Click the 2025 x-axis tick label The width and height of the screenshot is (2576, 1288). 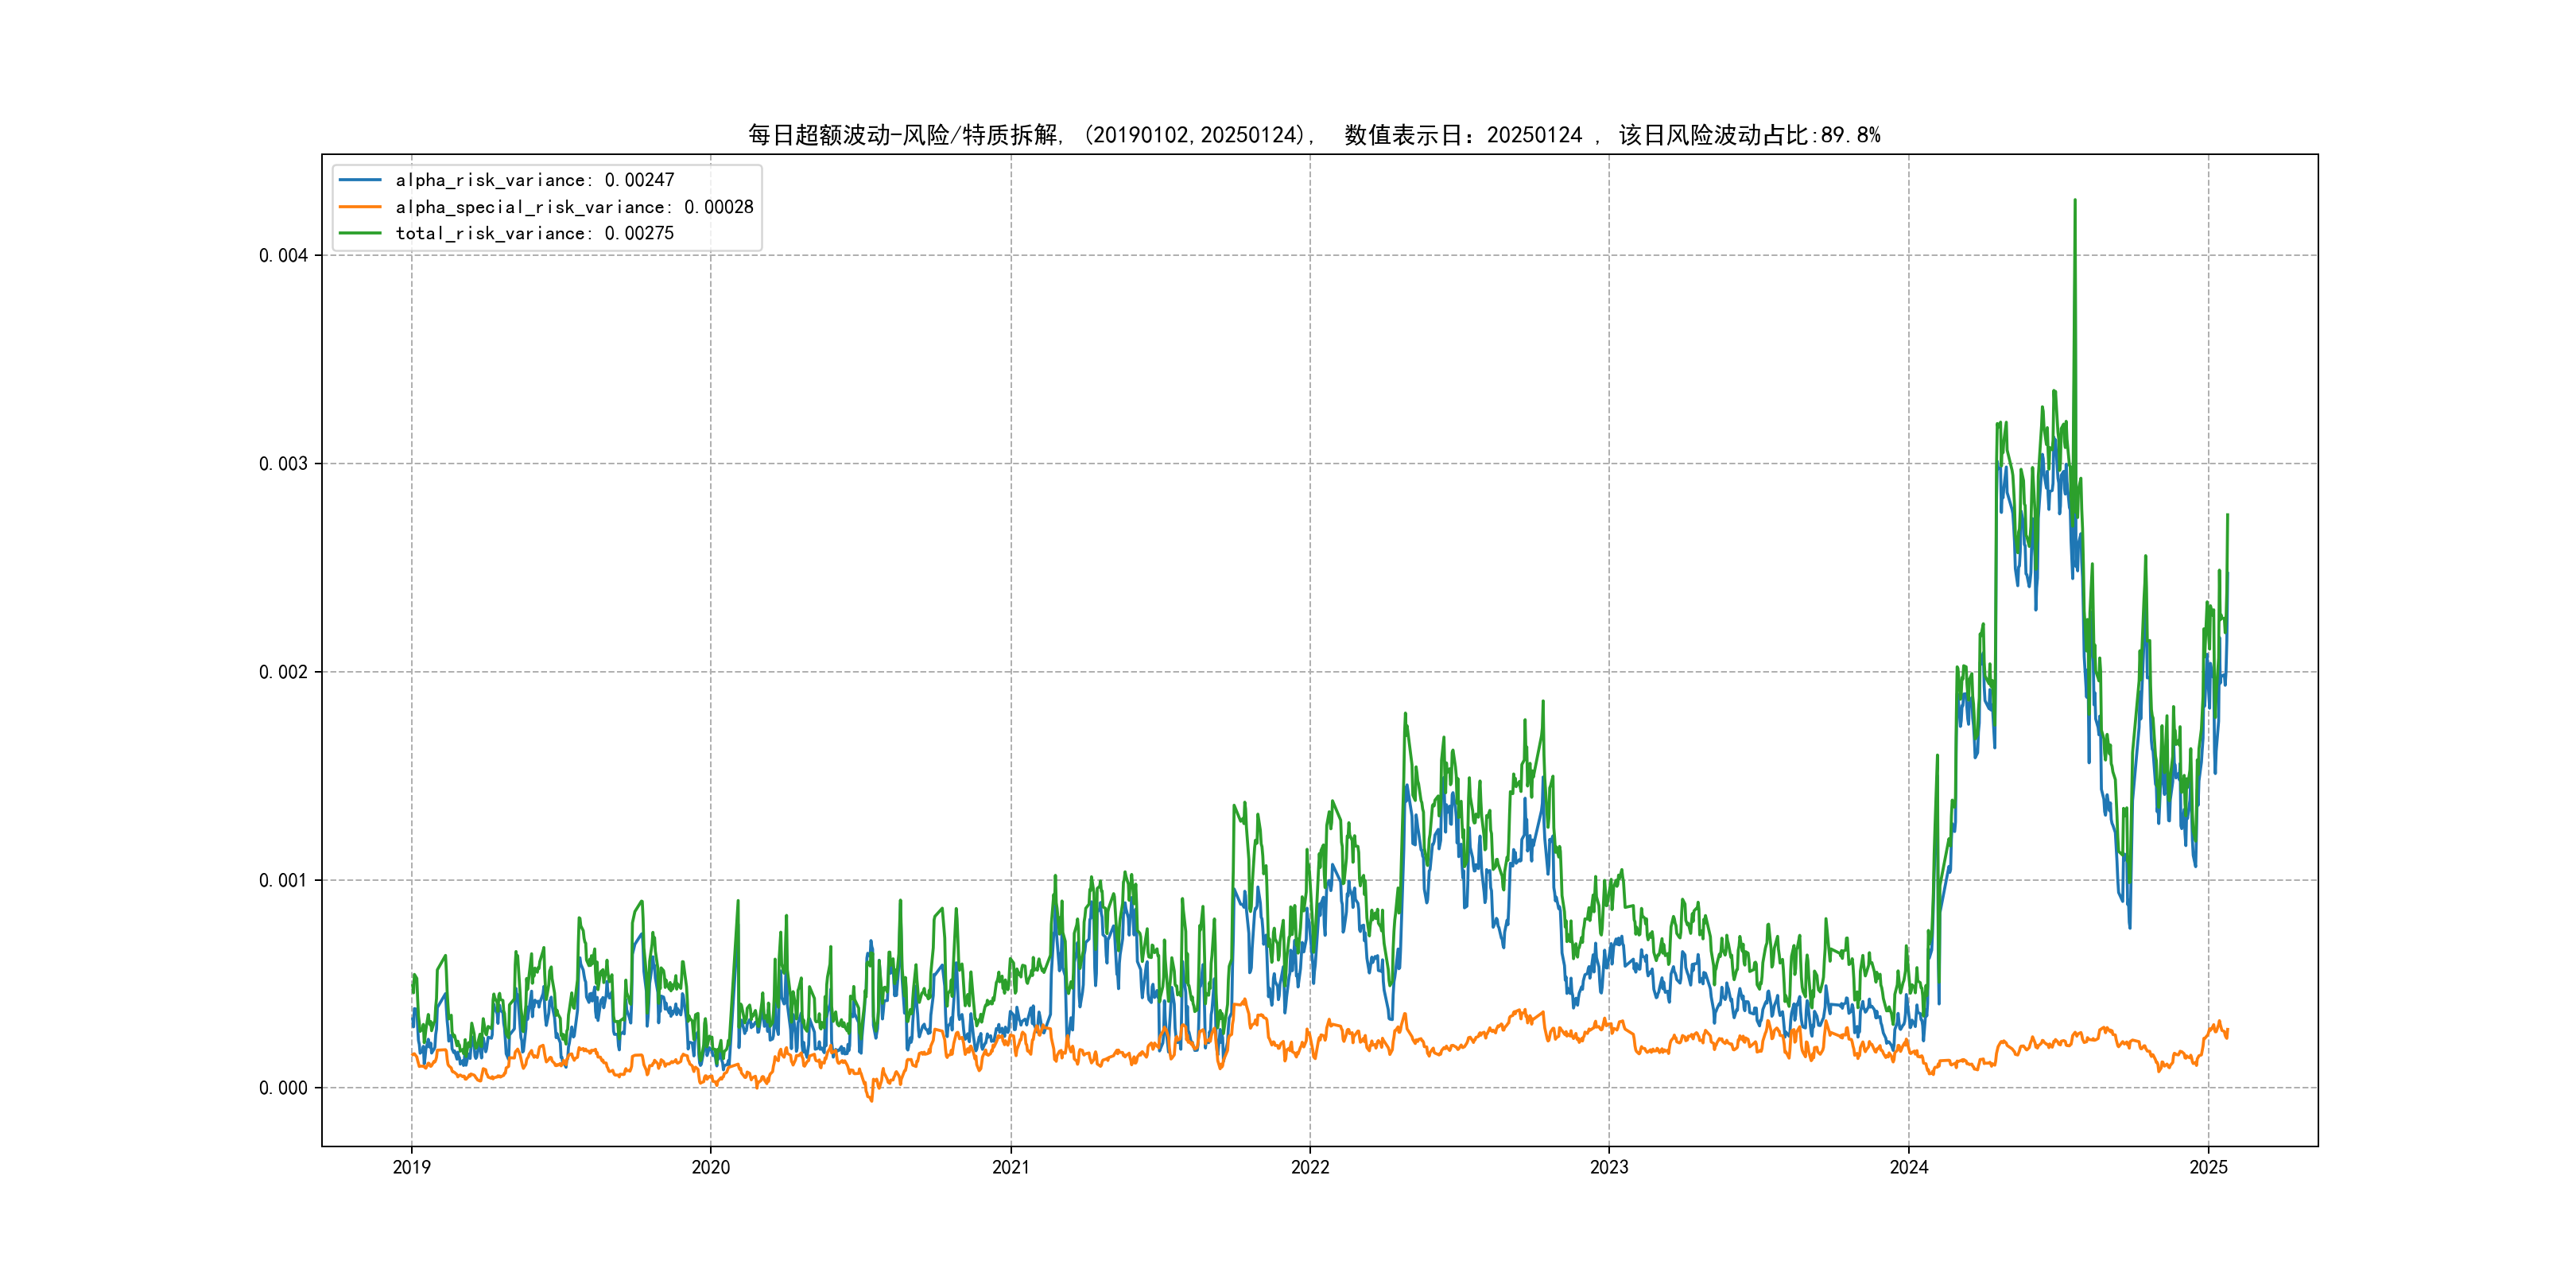pyautogui.click(x=2208, y=1167)
